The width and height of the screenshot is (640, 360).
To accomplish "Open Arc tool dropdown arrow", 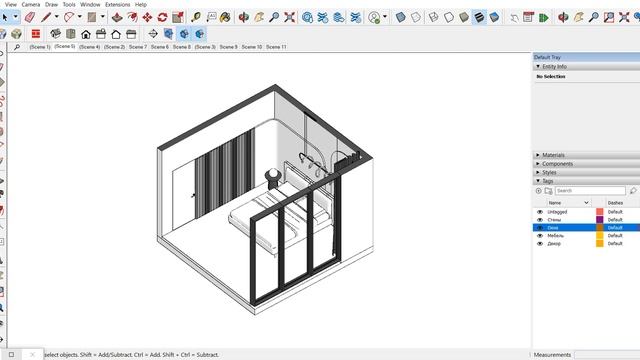I will coord(80,17).
